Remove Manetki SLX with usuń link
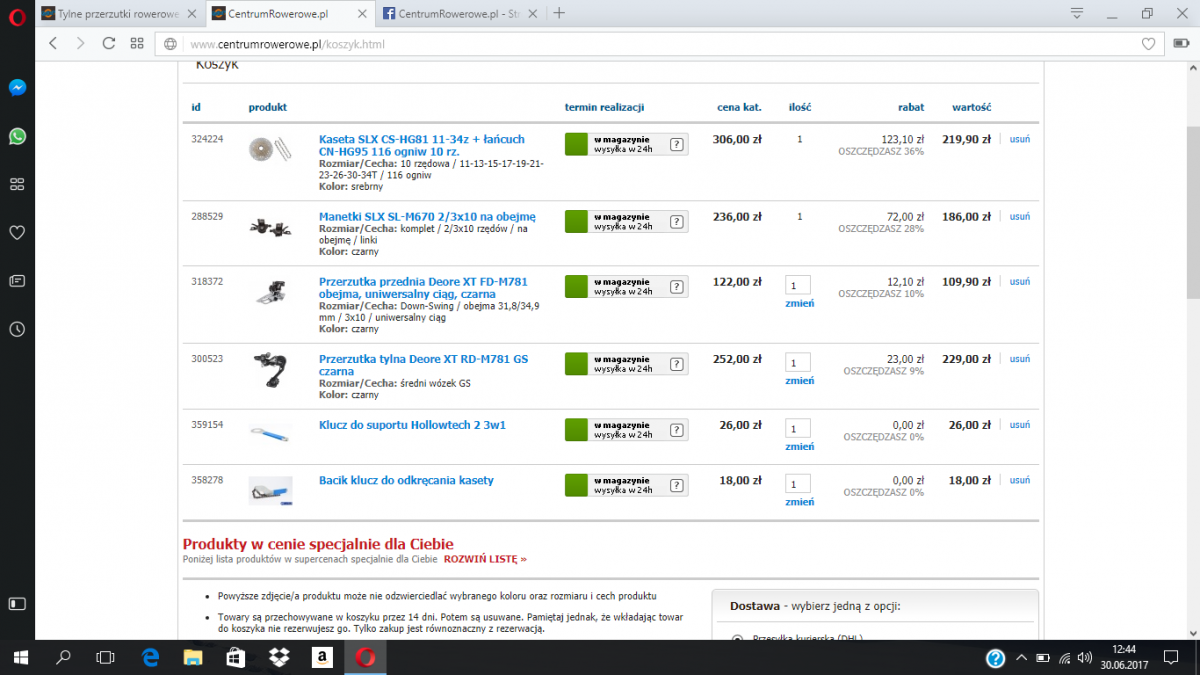This screenshot has height=675, width=1200. [1019, 216]
